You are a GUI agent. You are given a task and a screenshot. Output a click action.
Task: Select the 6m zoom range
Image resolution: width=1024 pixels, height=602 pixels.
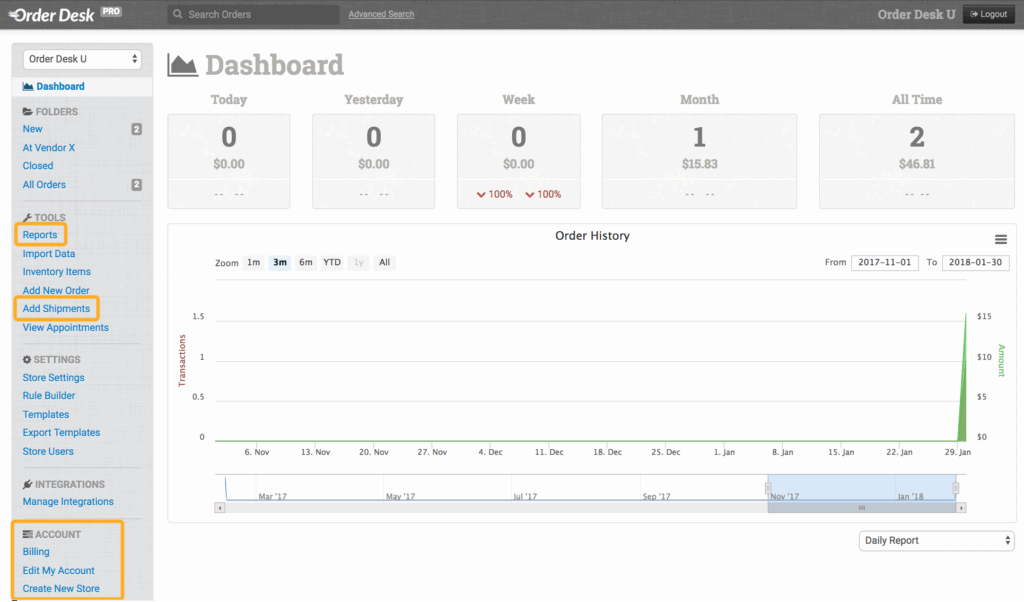click(306, 263)
